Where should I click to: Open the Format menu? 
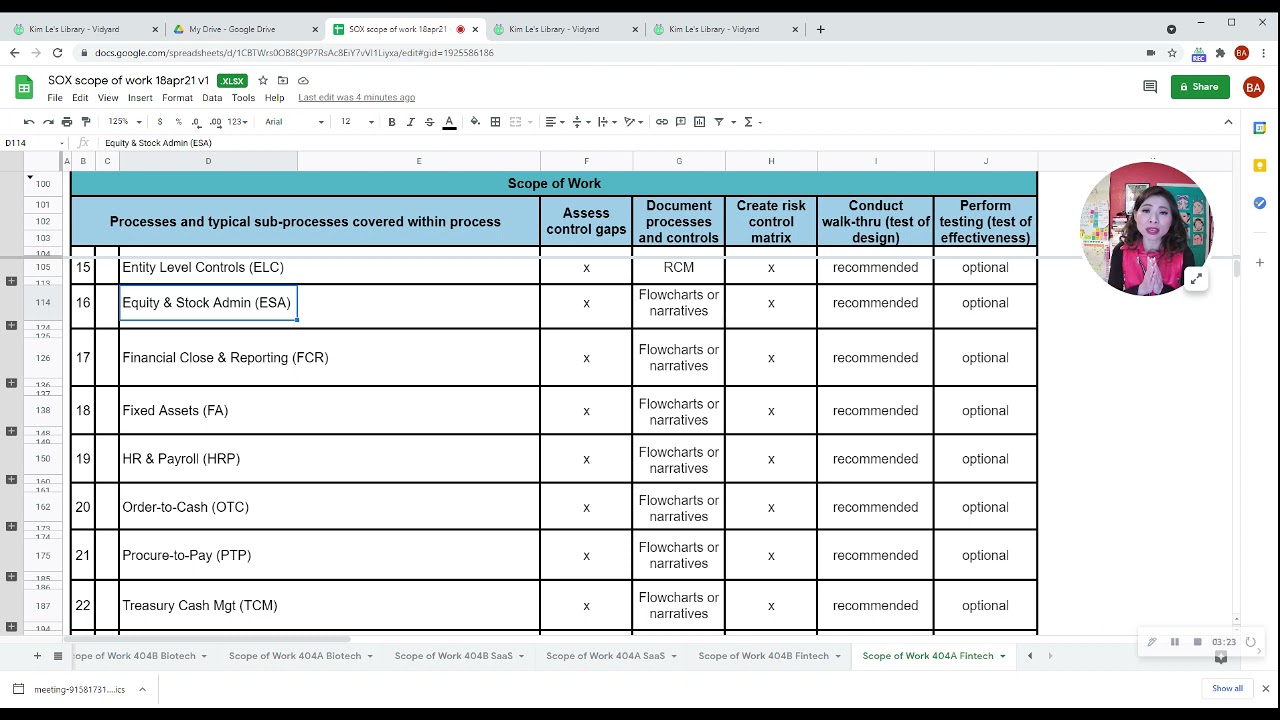pyautogui.click(x=177, y=98)
